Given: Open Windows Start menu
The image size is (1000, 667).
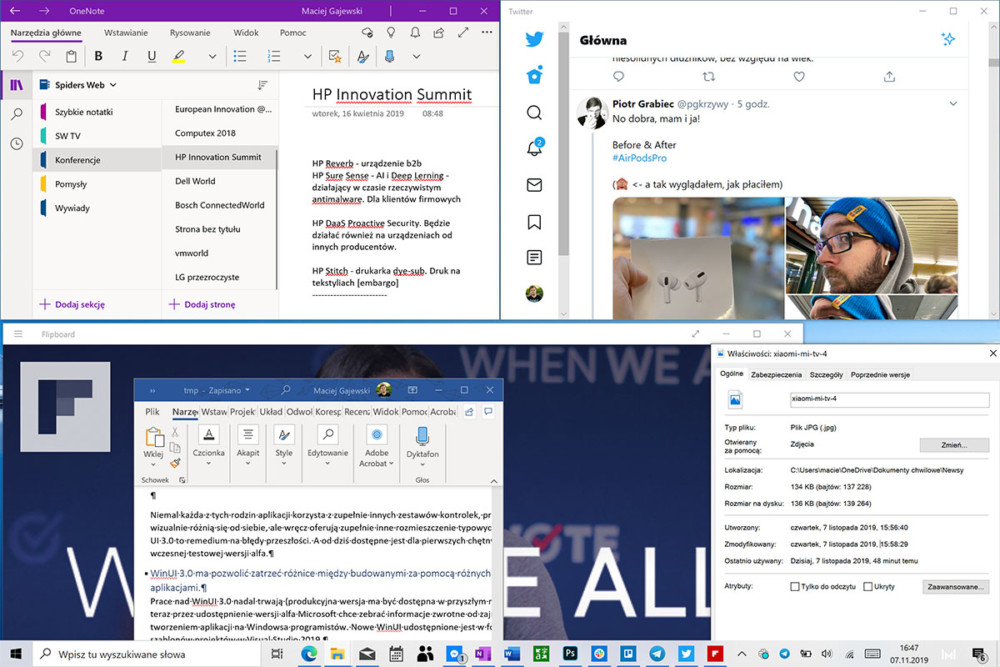Looking at the screenshot, I should coord(16,654).
